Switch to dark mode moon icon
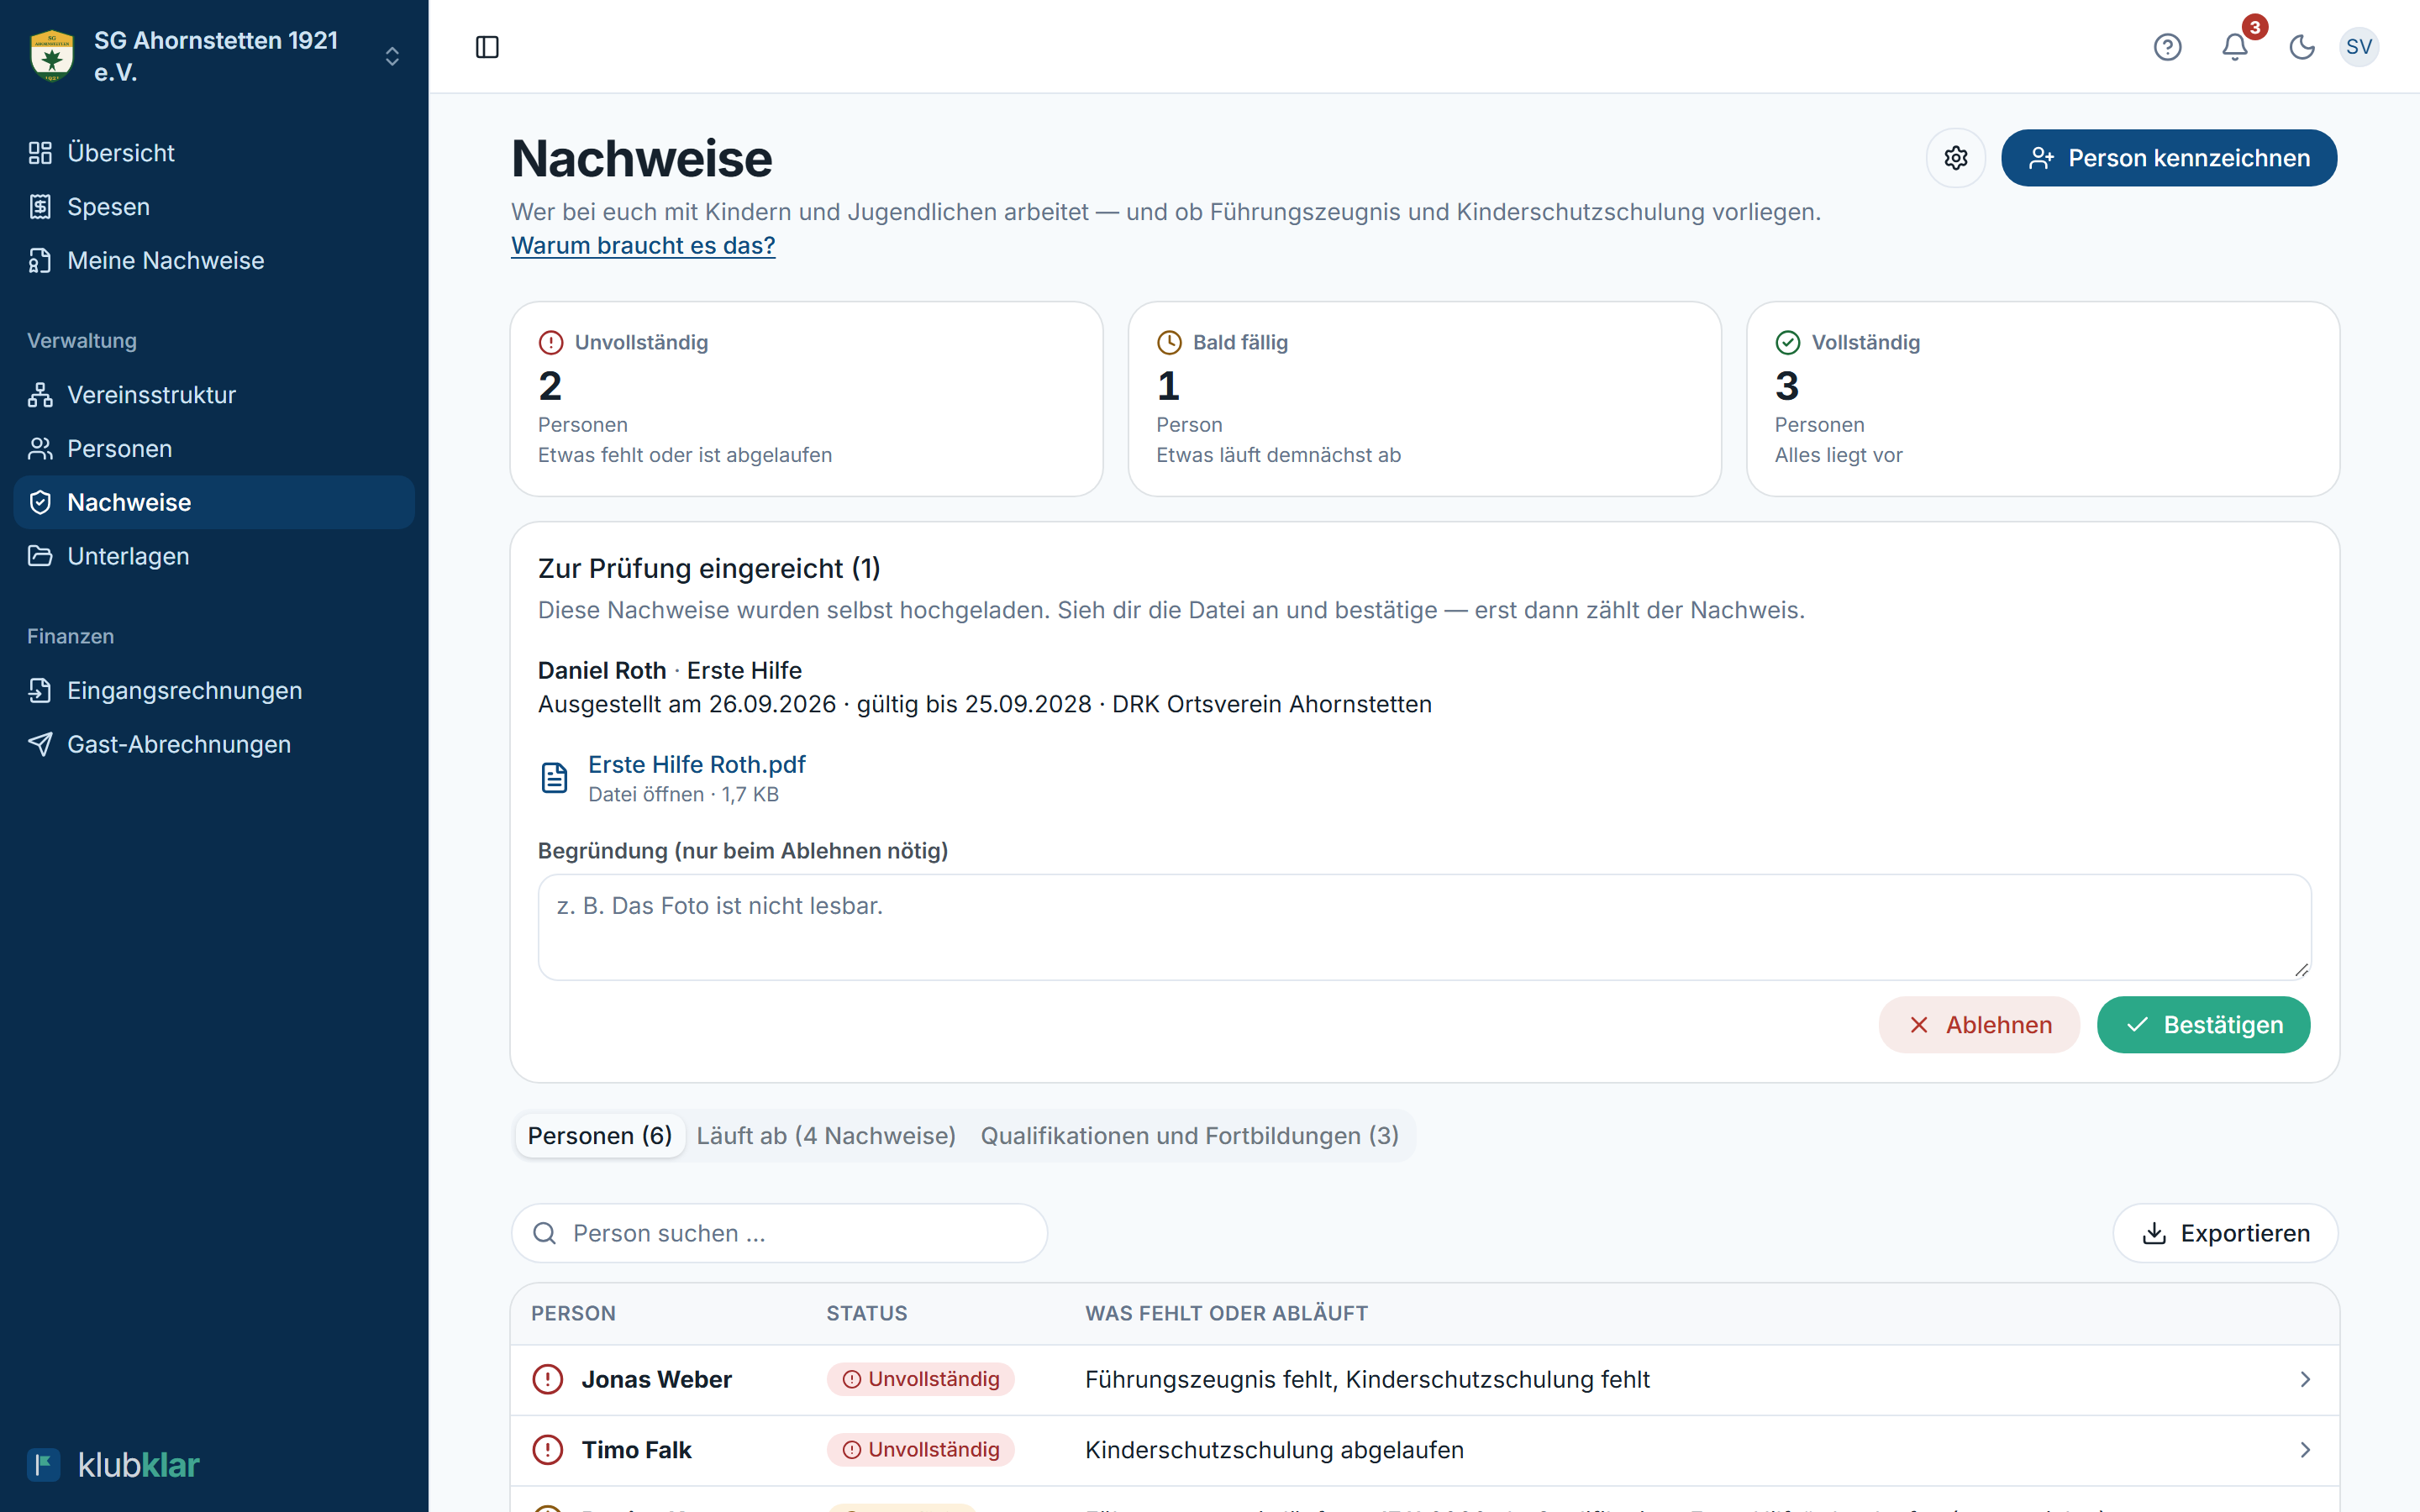 pyautogui.click(x=2302, y=47)
